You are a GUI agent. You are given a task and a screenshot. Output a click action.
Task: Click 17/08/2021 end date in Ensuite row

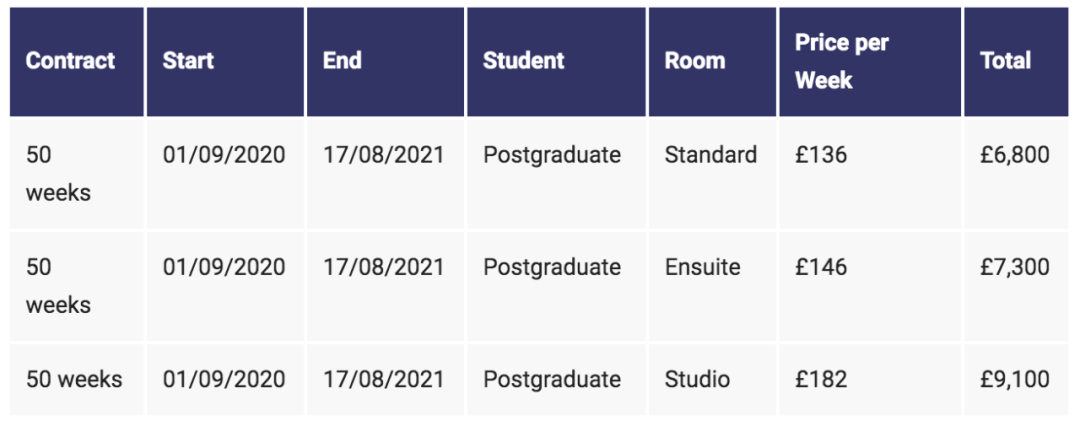coord(384,267)
